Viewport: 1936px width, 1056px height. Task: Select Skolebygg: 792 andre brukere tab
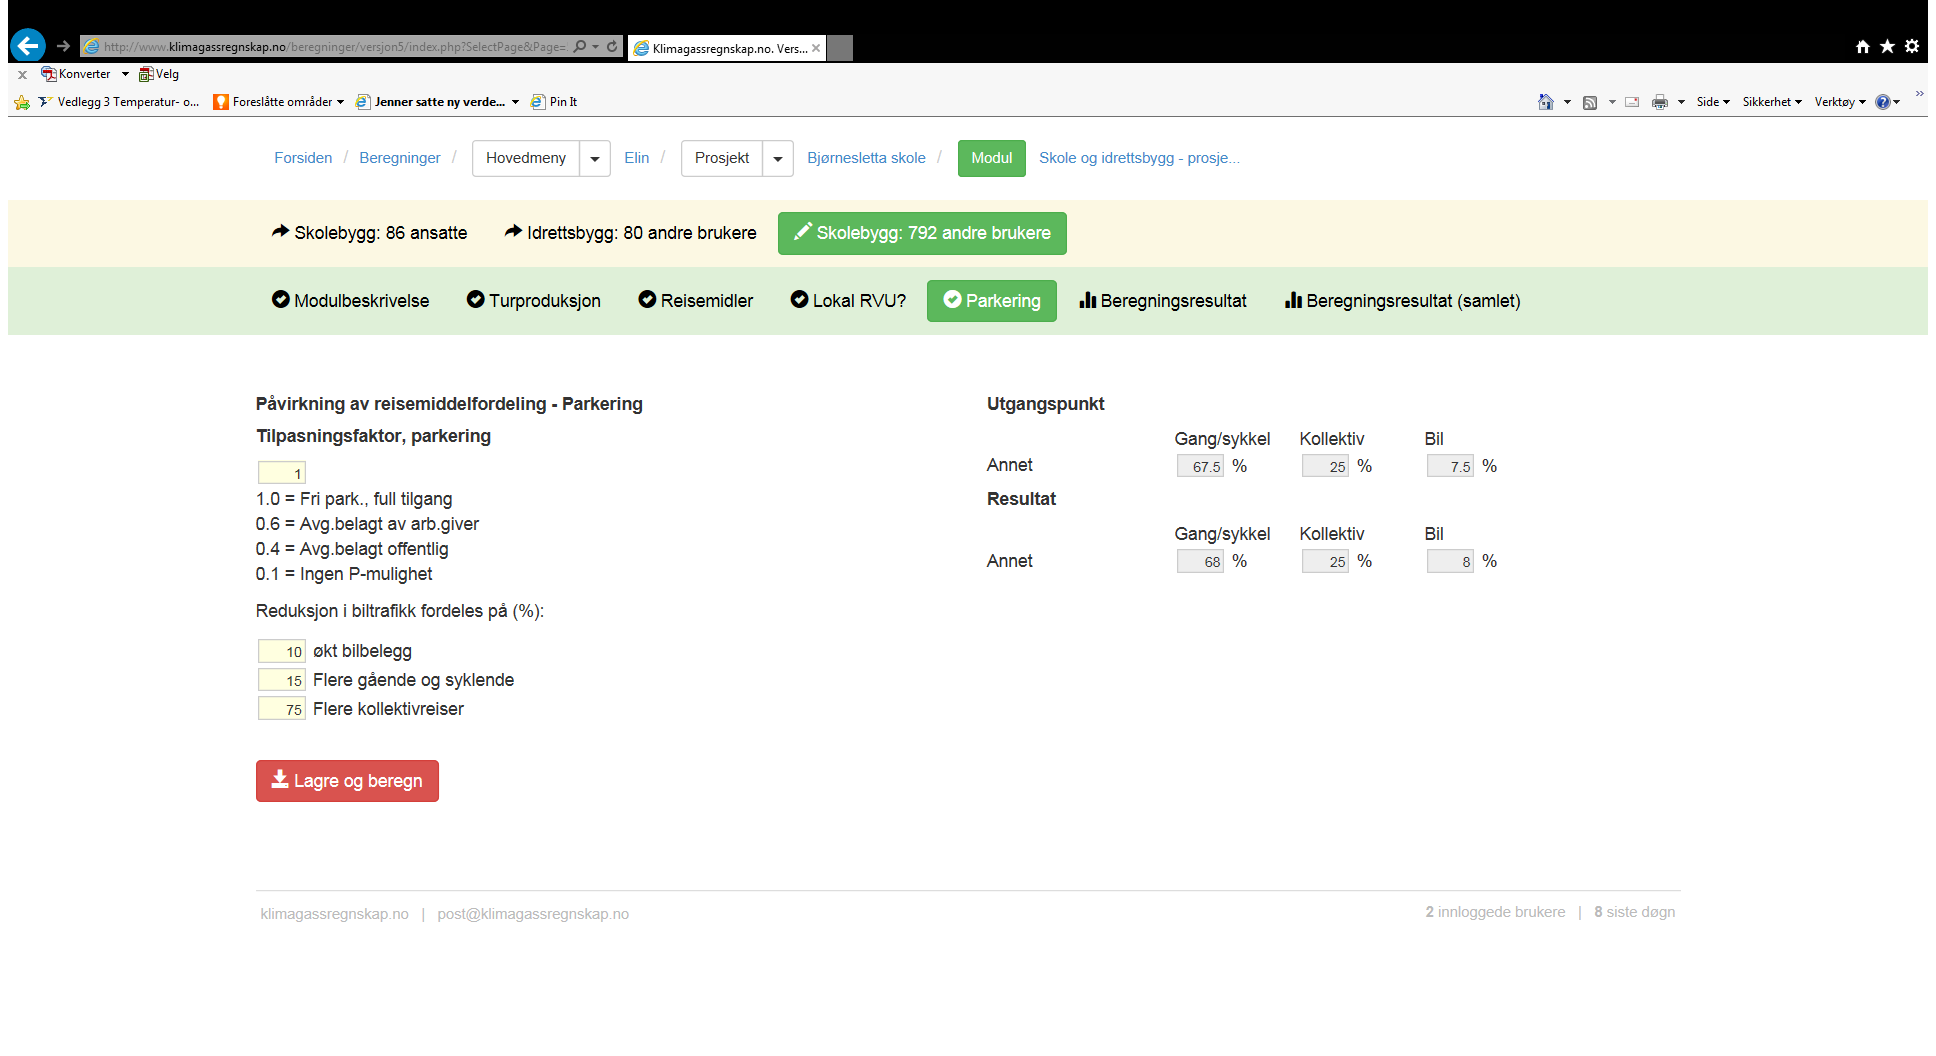[922, 233]
